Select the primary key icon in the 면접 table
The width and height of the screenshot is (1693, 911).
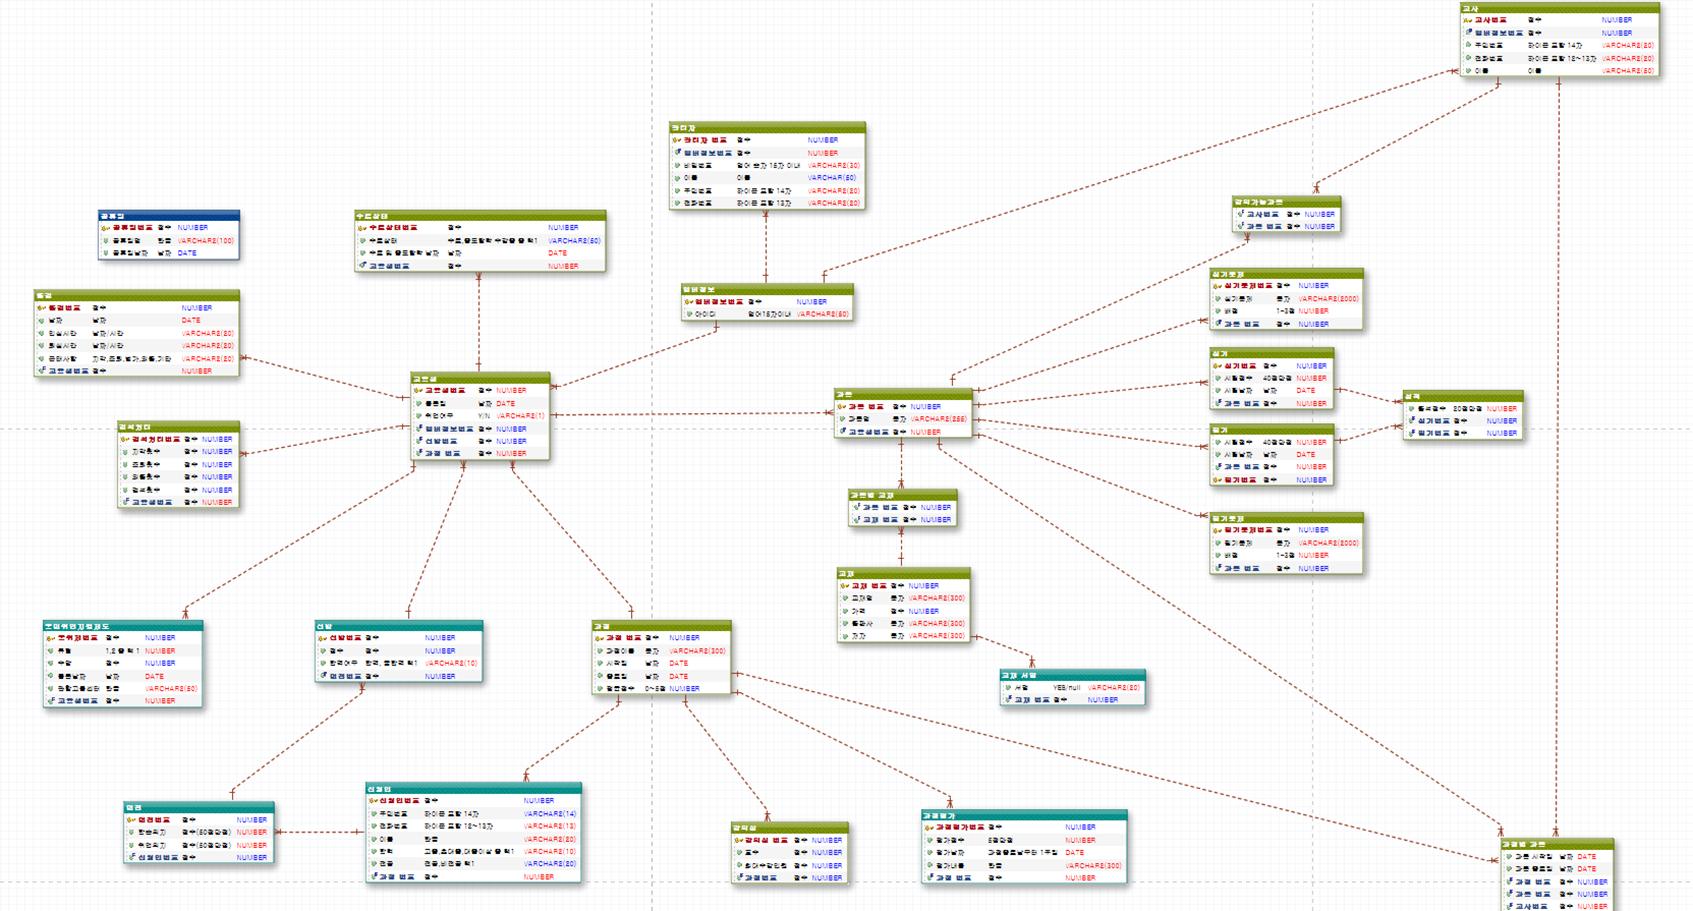click(x=132, y=820)
